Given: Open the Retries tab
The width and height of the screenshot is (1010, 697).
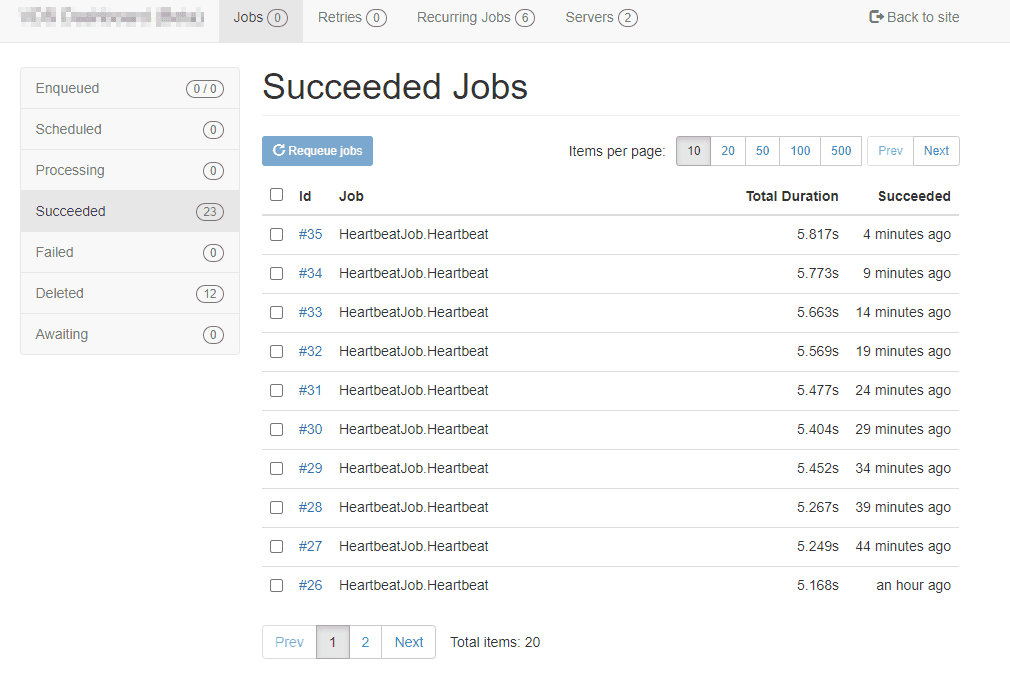Looking at the screenshot, I should point(352,18).
